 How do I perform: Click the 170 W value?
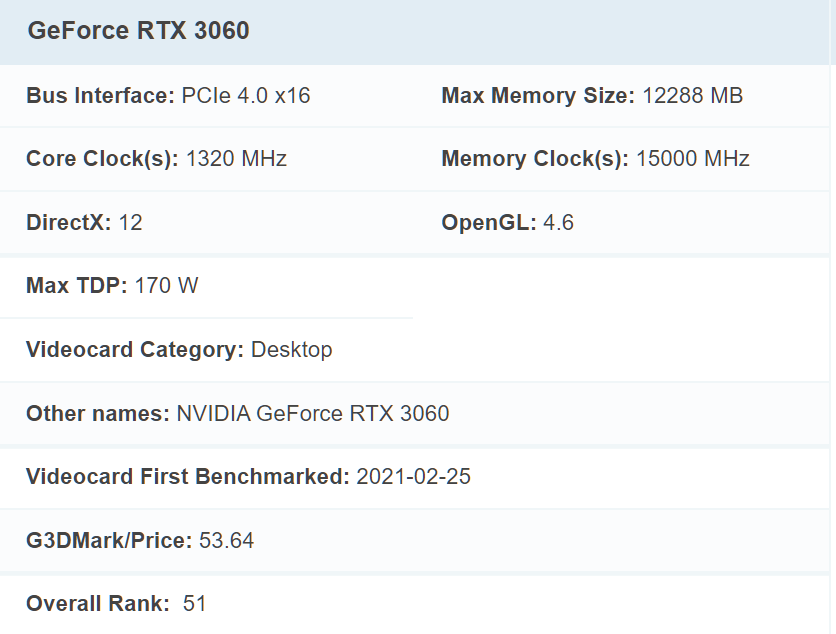pyautogui.click(x=166, y=285)
